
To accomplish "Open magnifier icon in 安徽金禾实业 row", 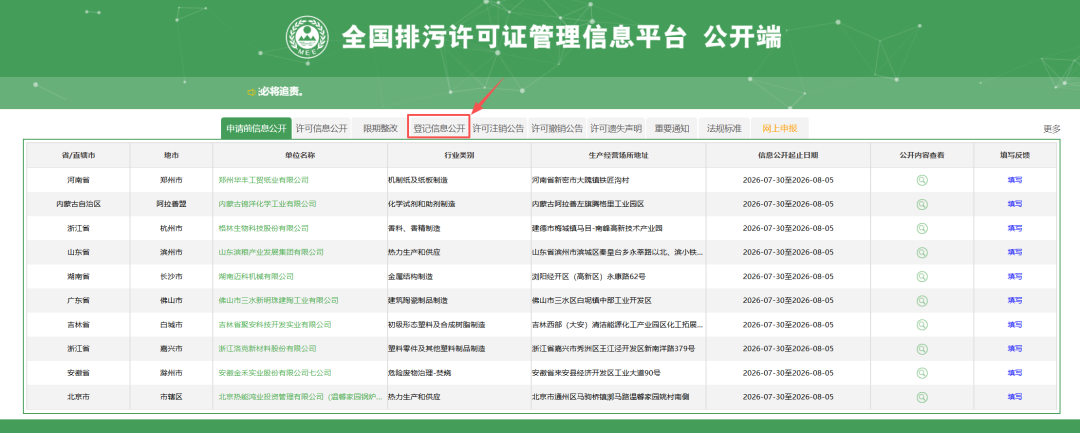I will click(x=922, y=373).
